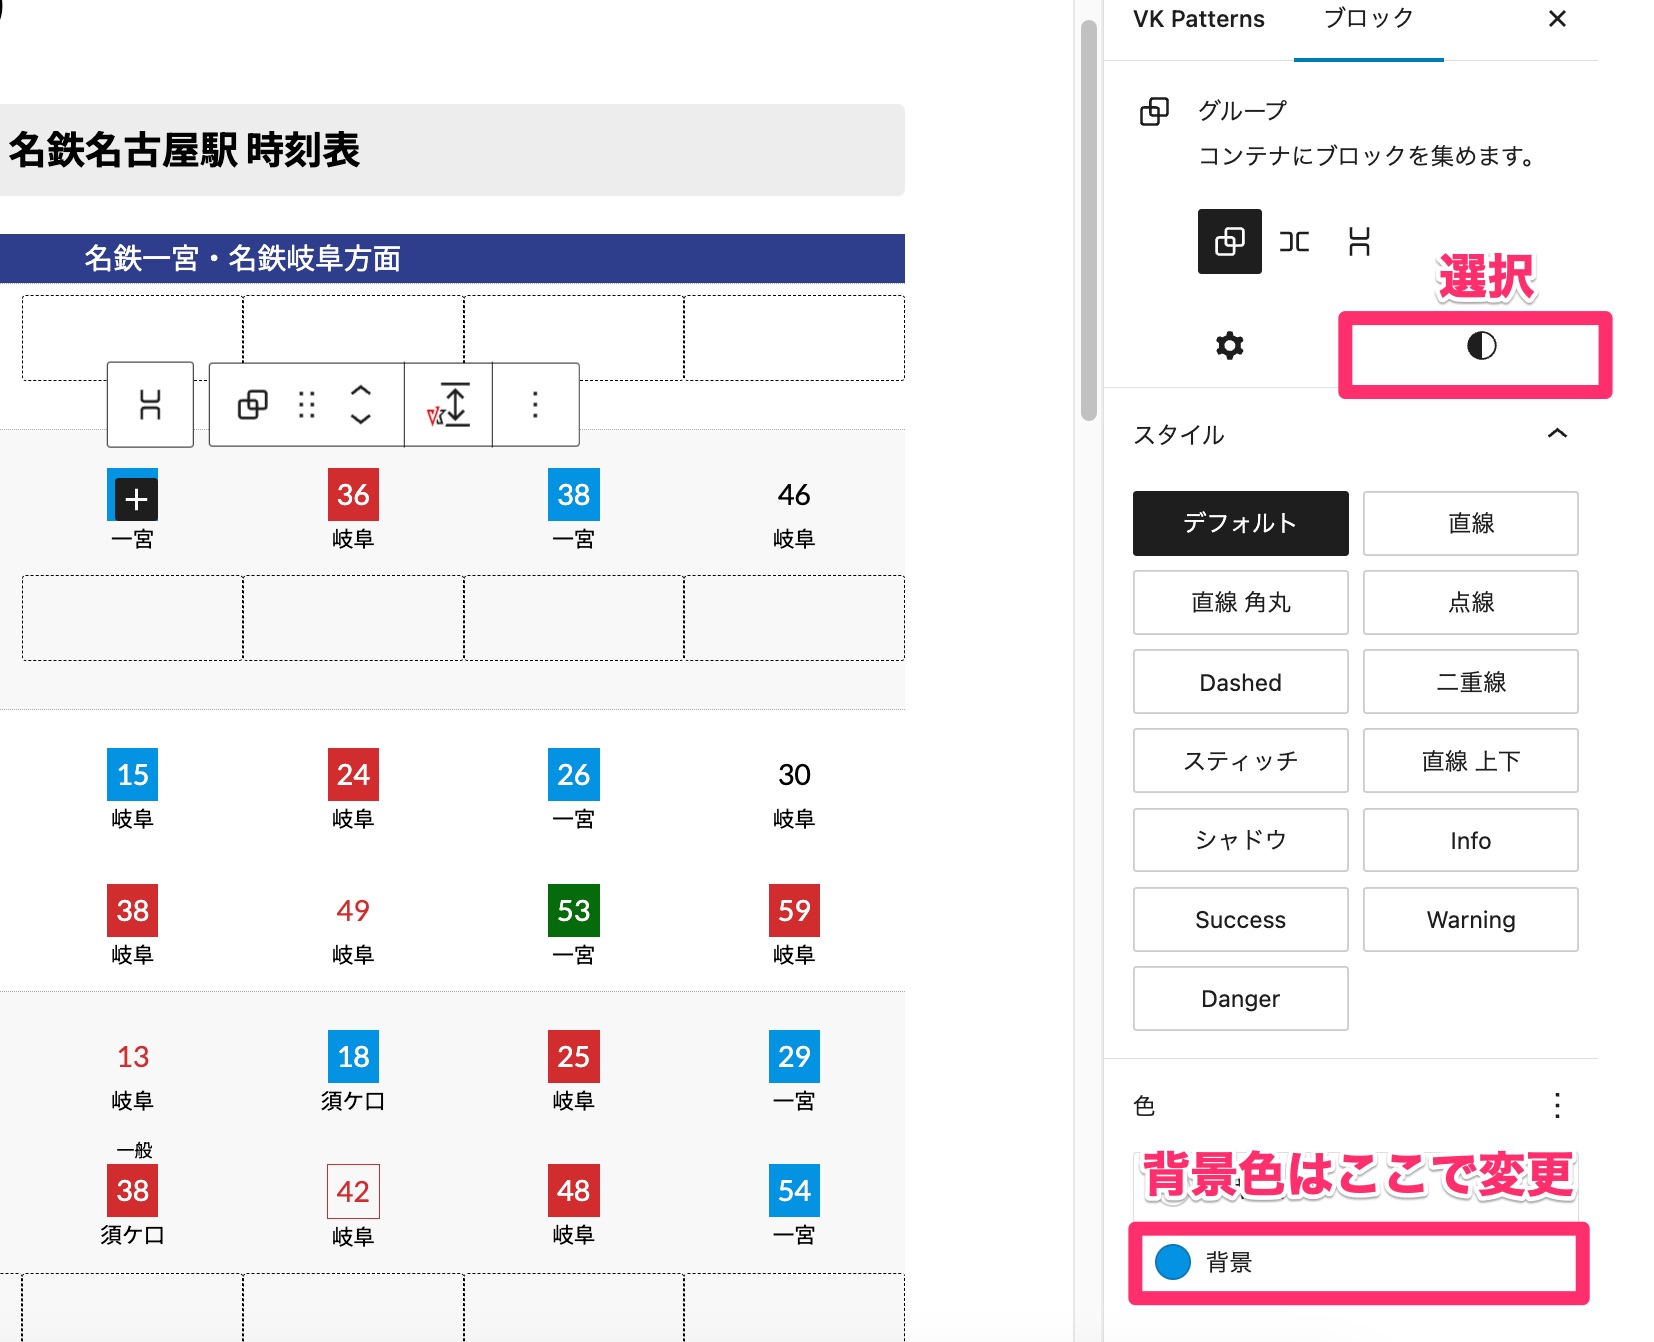Select the 点線 style
Screen dimensions: 1654x1342
1470,602
